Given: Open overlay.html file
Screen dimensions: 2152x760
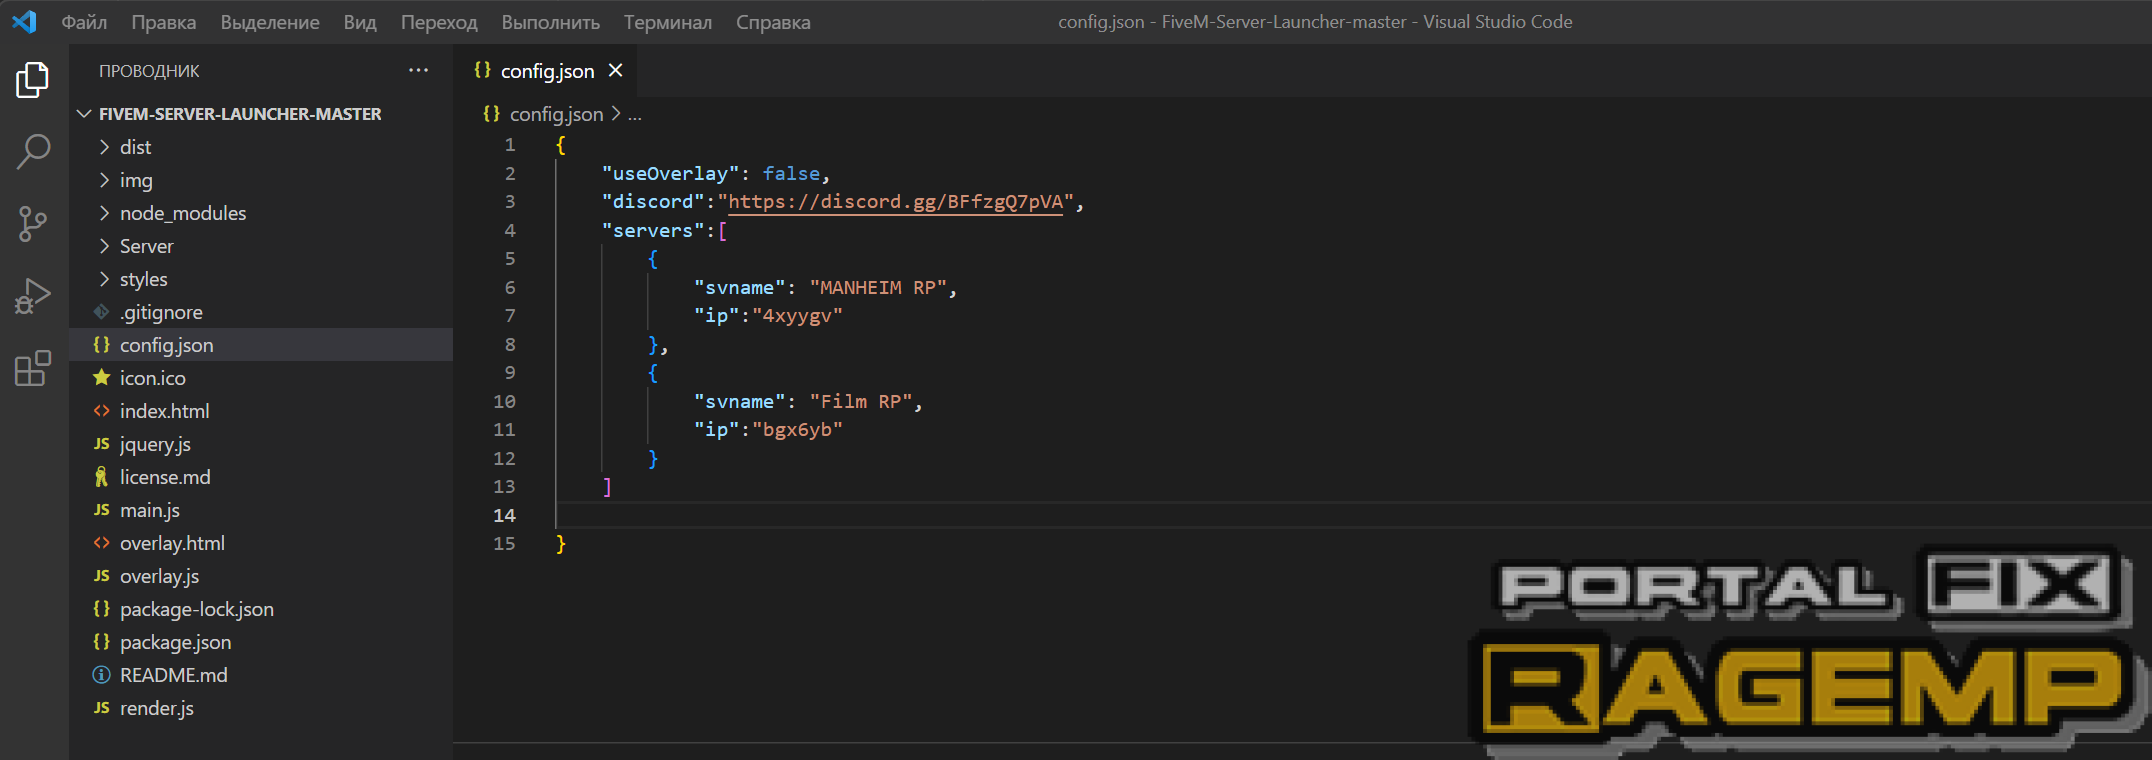Looking at the screenshot, I should 172,543.
